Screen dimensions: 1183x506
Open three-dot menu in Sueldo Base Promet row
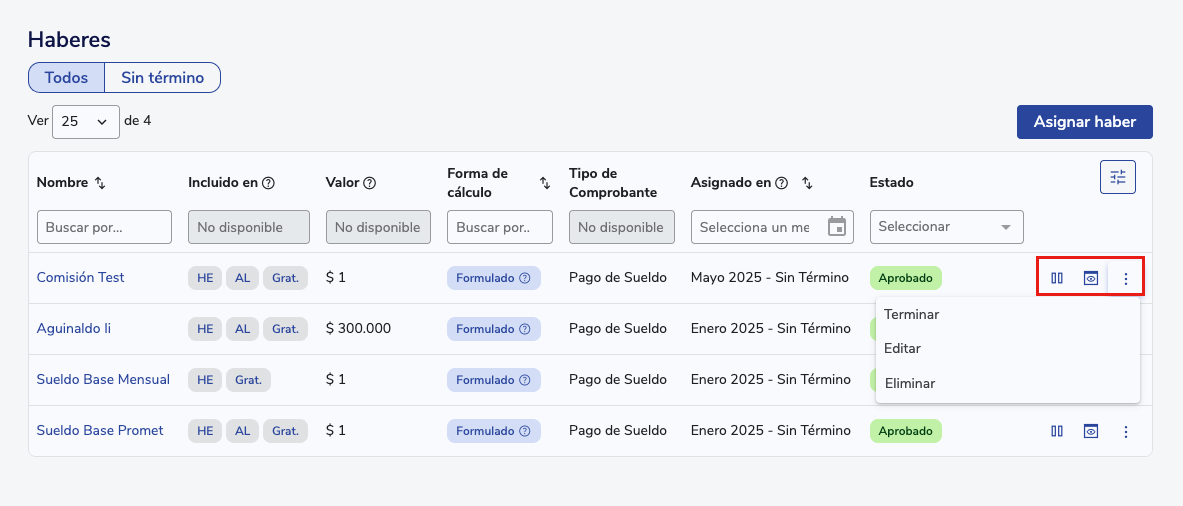pyautogui.click(x=1126, y=431)
